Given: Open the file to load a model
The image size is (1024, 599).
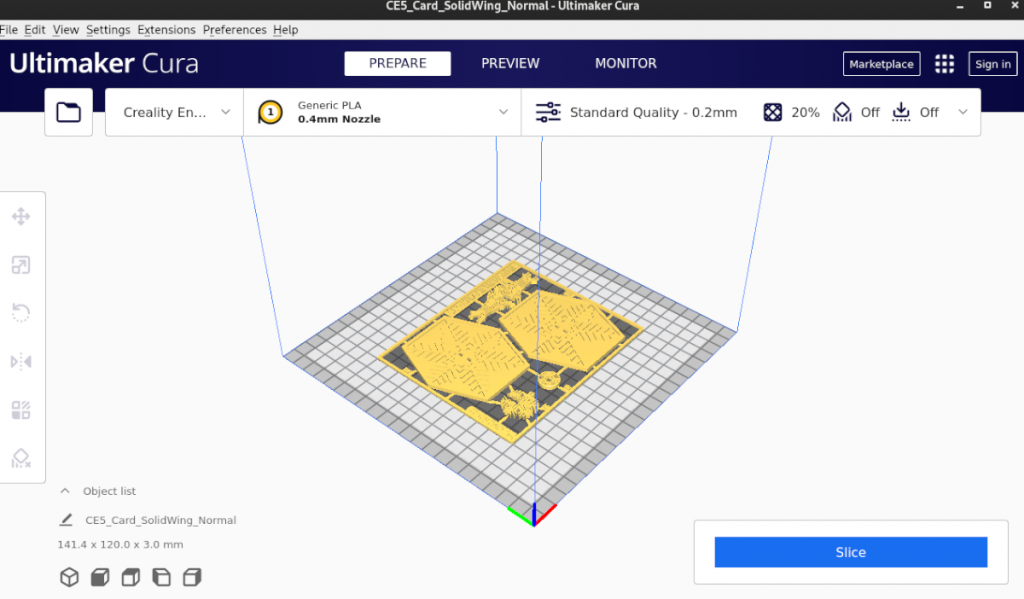Looking at the screenshot, I should 68,112.
